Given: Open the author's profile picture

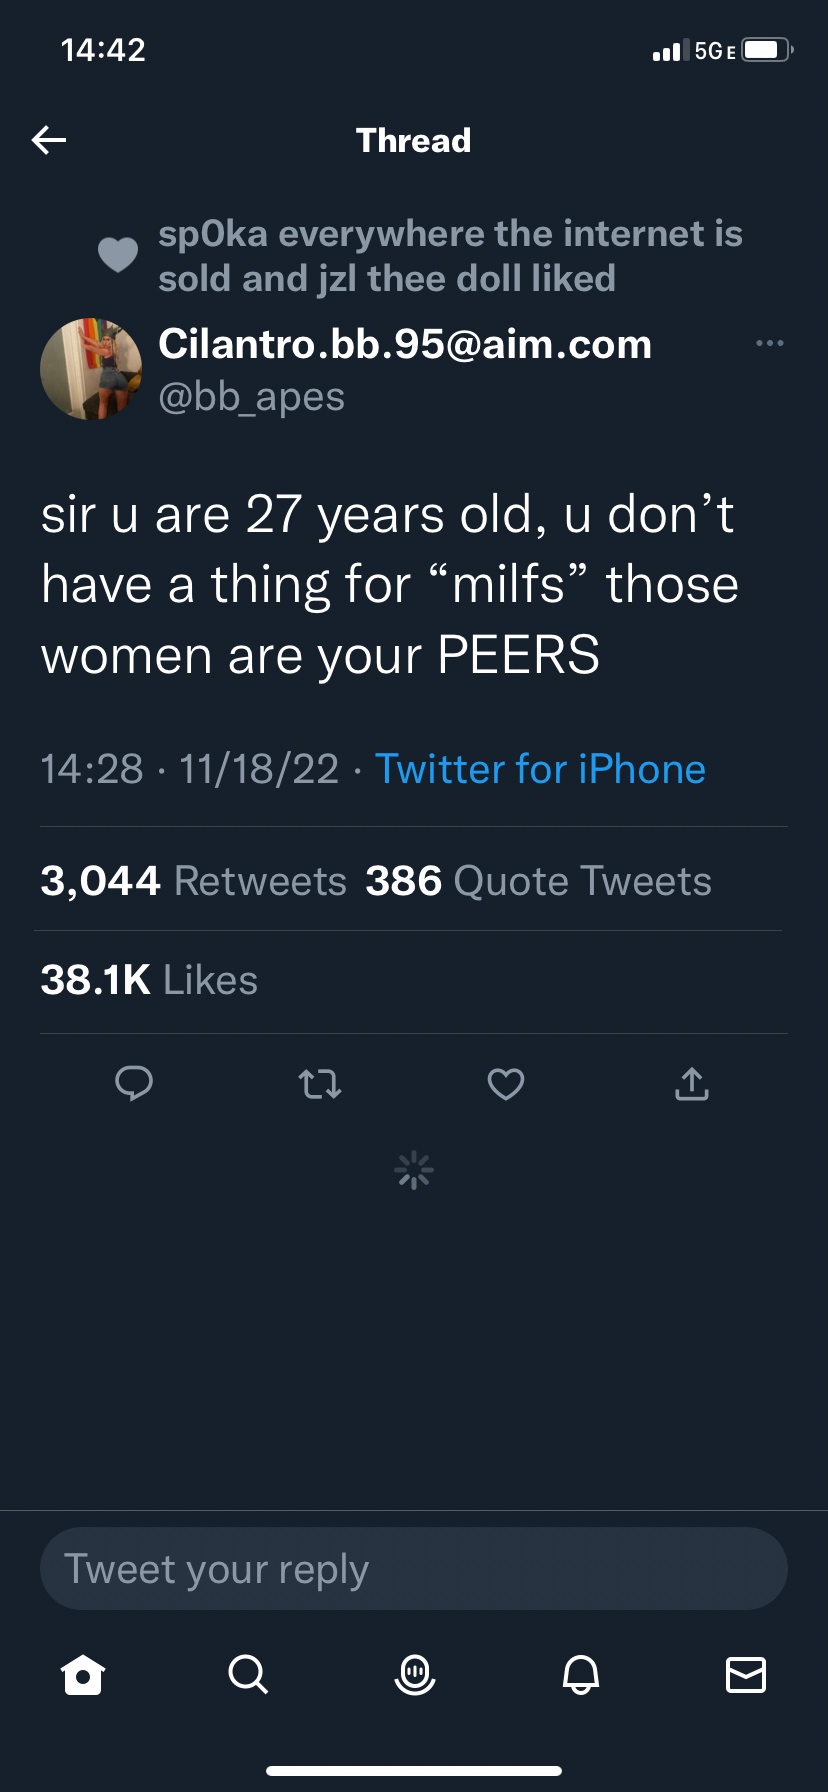Looking at the screenshot, I should pyautogui.click(x=91, y=369).
